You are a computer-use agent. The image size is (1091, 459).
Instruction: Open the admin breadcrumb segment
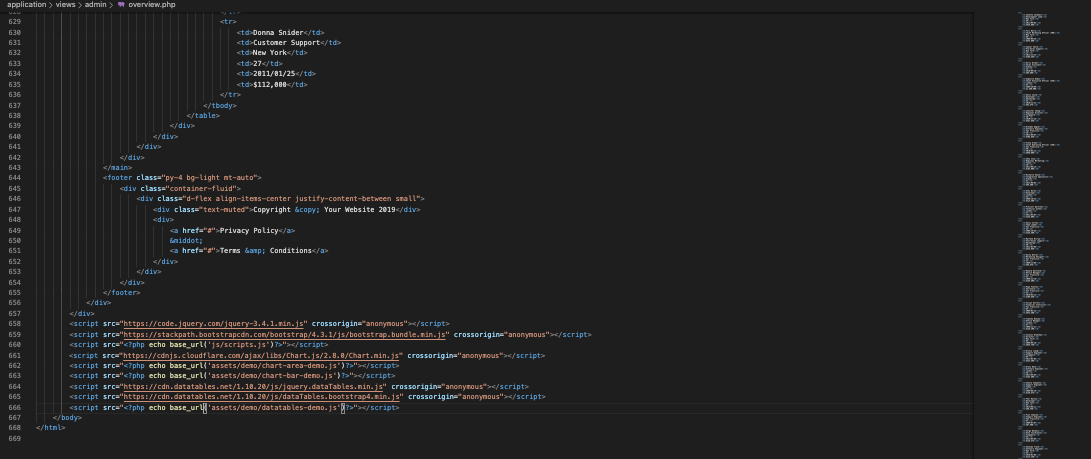pyautogui.click(x=95, y=4)
